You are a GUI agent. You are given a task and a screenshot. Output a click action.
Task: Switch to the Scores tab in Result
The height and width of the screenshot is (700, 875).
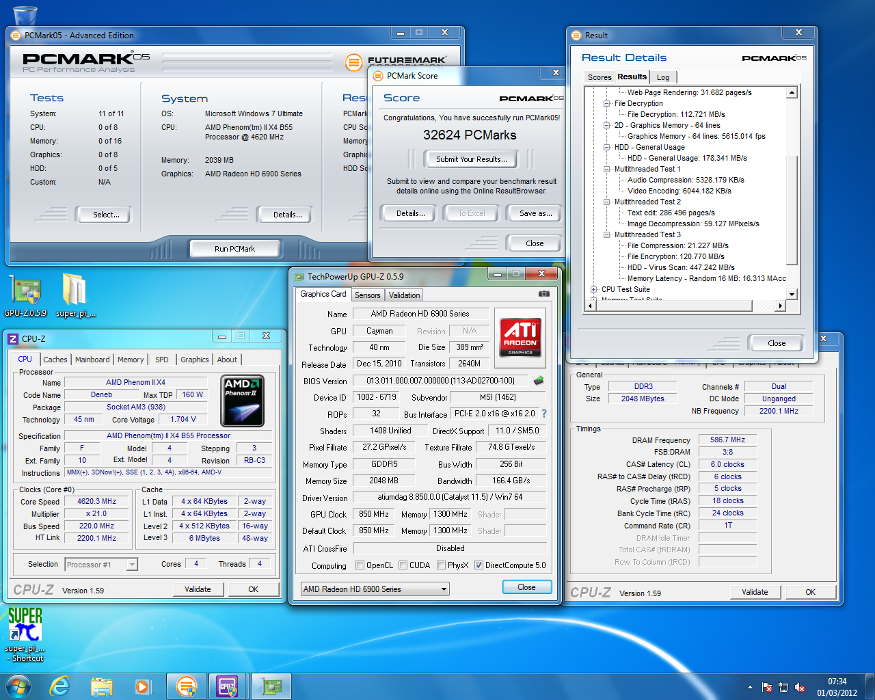(x=599, y=77)
